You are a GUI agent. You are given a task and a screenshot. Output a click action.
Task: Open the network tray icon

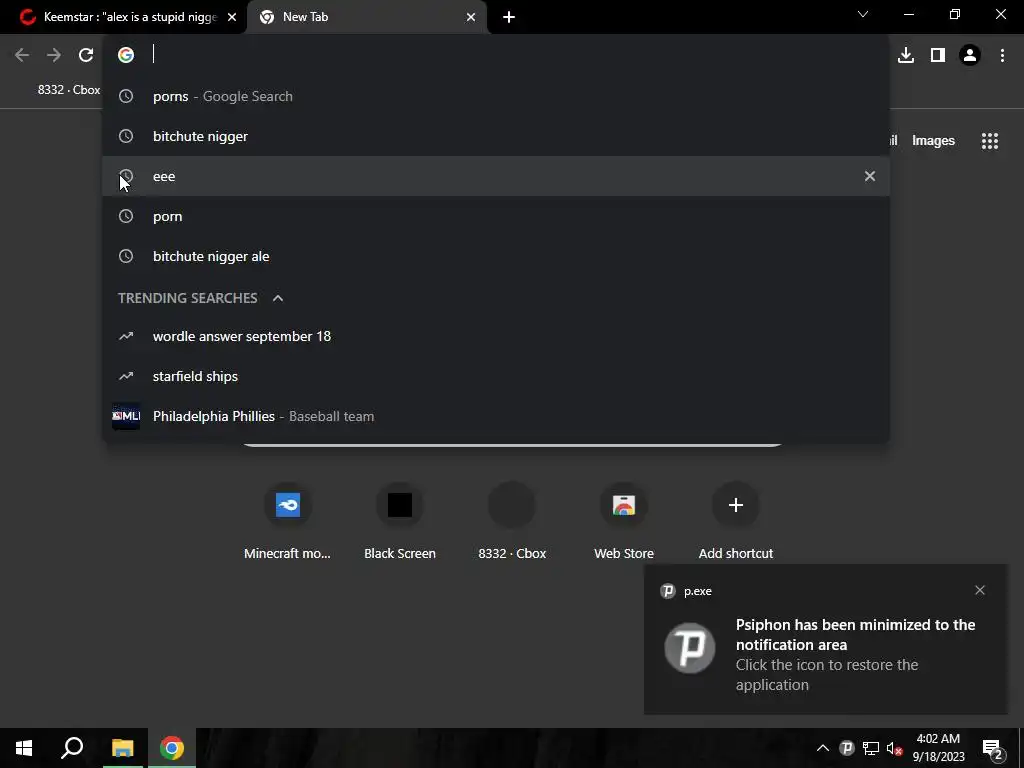(x=871, y=748)
